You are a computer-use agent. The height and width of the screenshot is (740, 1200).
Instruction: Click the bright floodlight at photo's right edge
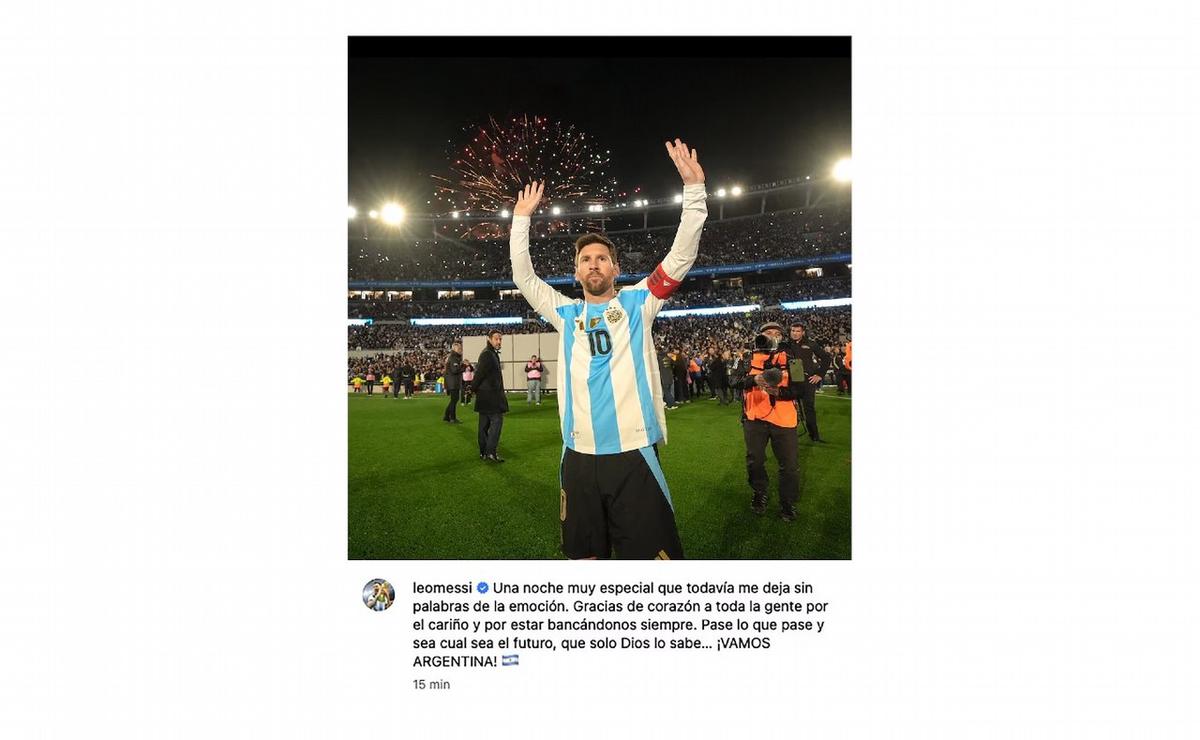[x=842, y=170]
